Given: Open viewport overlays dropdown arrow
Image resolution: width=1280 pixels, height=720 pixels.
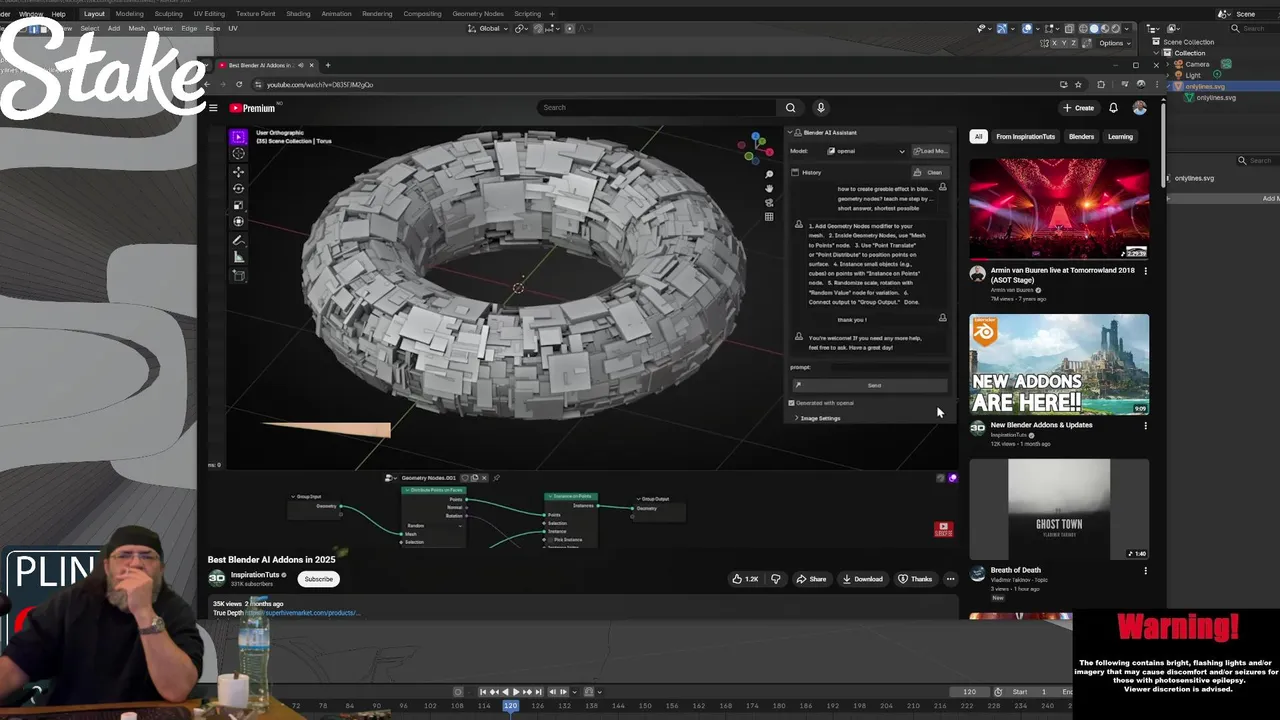Looking at the screenshot, I should coord(1037,29).
